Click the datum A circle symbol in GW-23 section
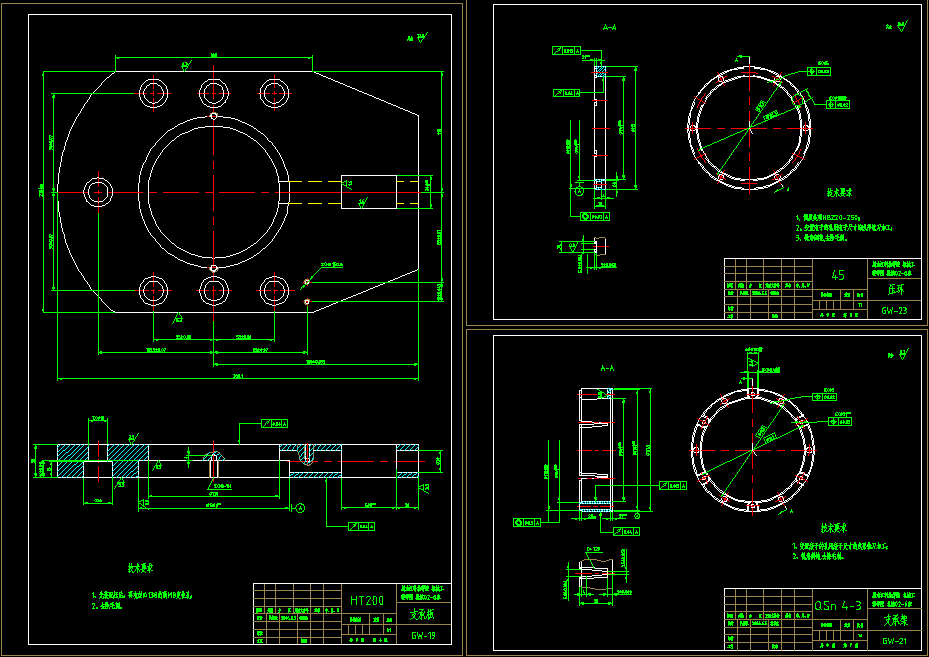 coord(579,191)
